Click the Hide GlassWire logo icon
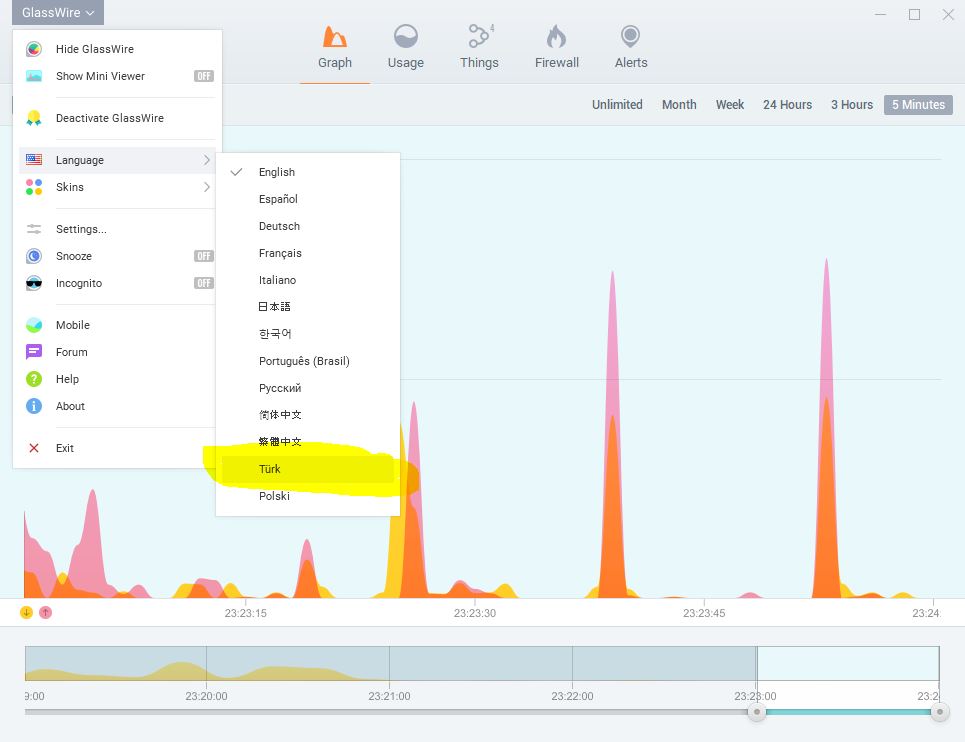 click(x=34, y=49)
